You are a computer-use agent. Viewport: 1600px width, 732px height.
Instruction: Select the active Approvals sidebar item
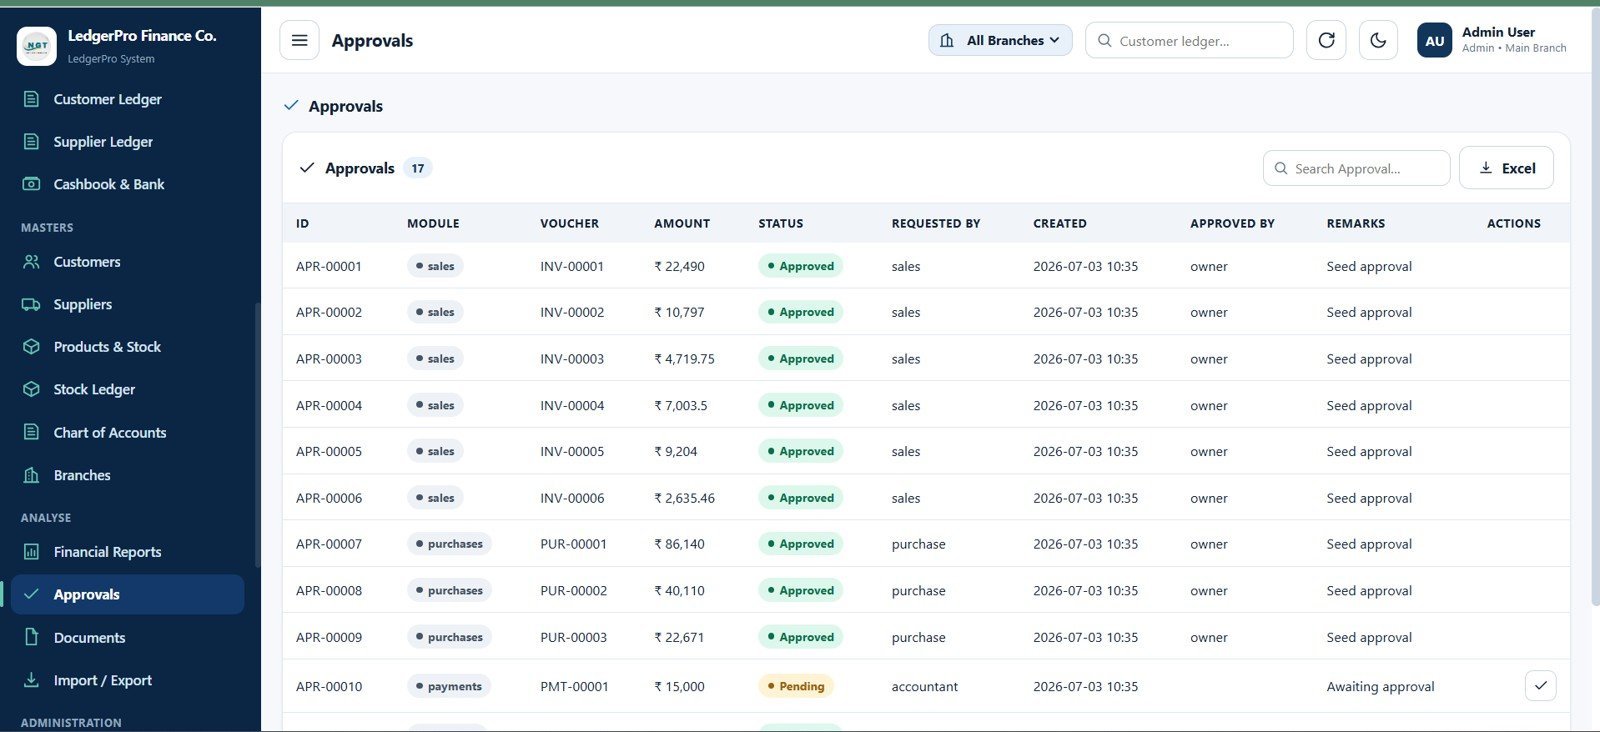pyautogui.click(x=127, y=594)
